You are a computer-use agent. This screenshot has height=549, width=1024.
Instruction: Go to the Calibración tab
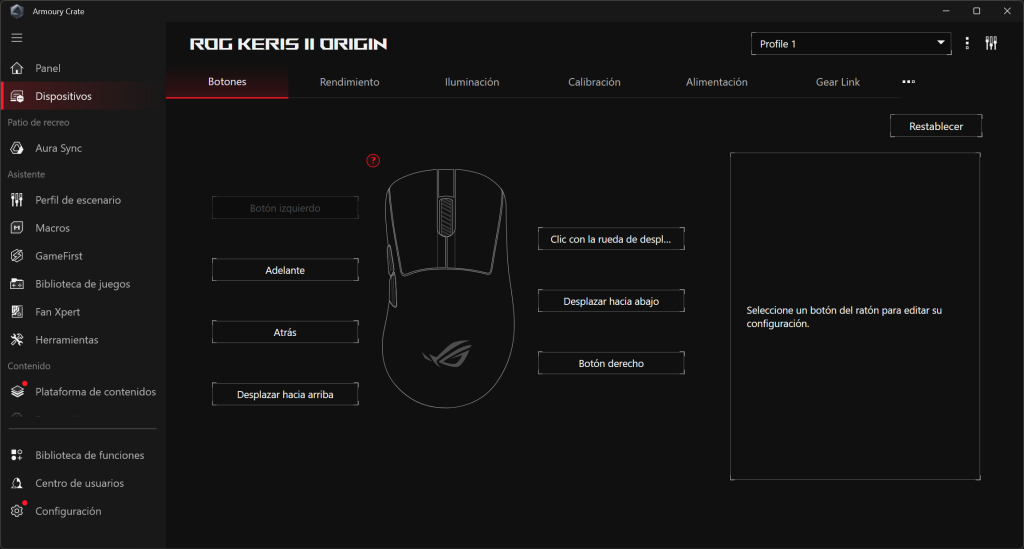coord(594,82)
